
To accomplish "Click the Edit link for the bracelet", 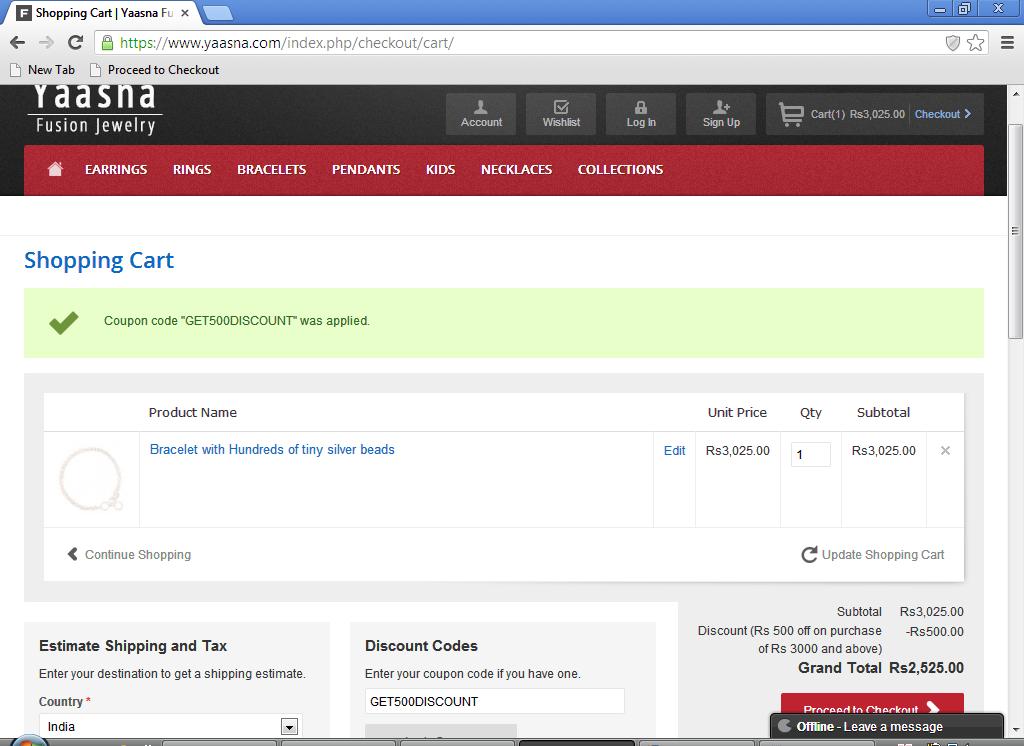I will point(675,451).
